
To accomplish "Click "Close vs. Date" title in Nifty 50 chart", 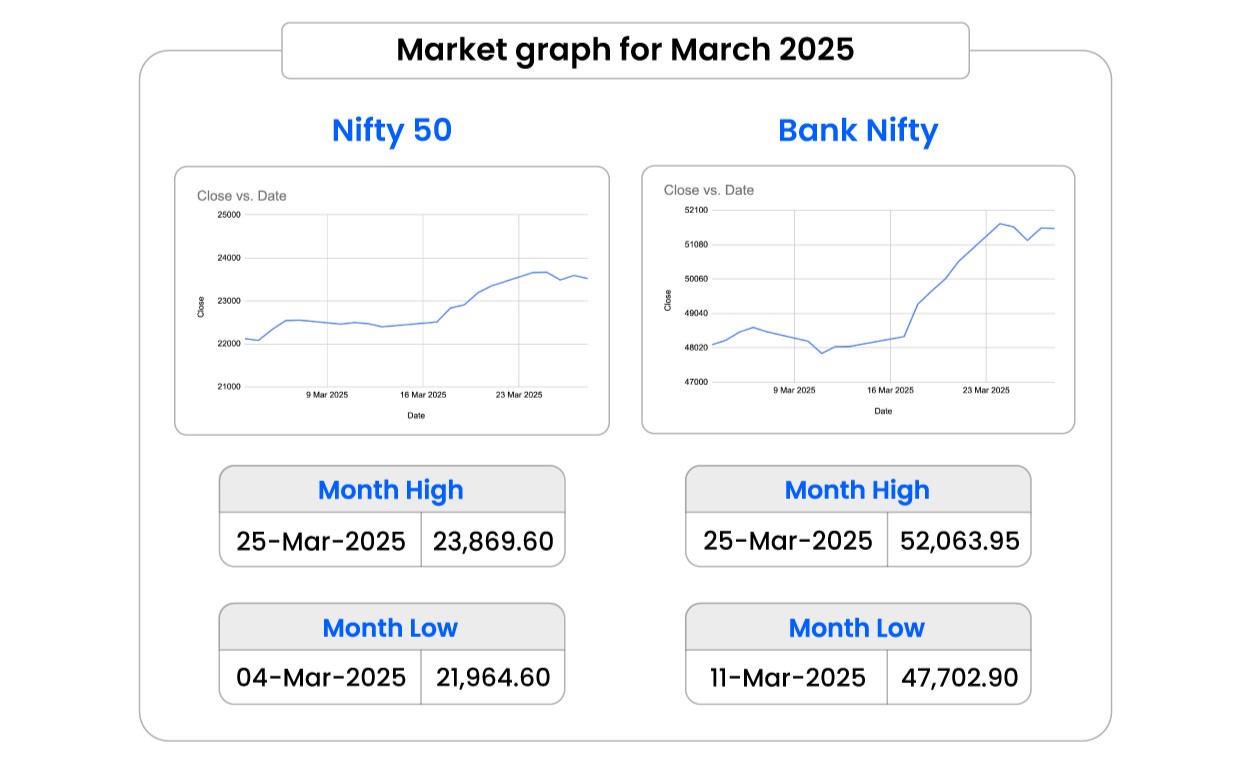I will point(242,196).
